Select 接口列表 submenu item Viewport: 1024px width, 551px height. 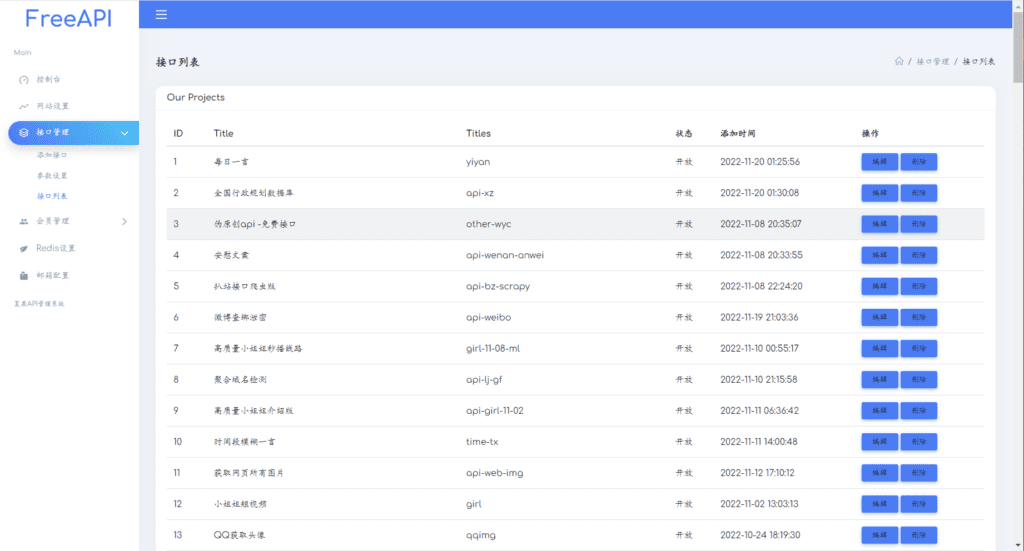pyautogui.click(x=52, y=196)
